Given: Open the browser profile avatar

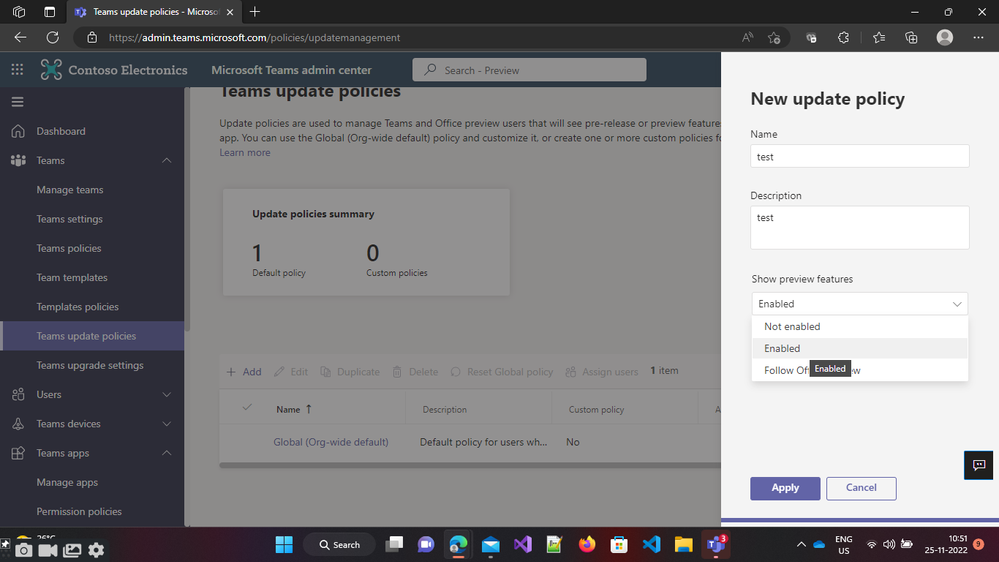Looking at the screenshot, I should 945,38.
